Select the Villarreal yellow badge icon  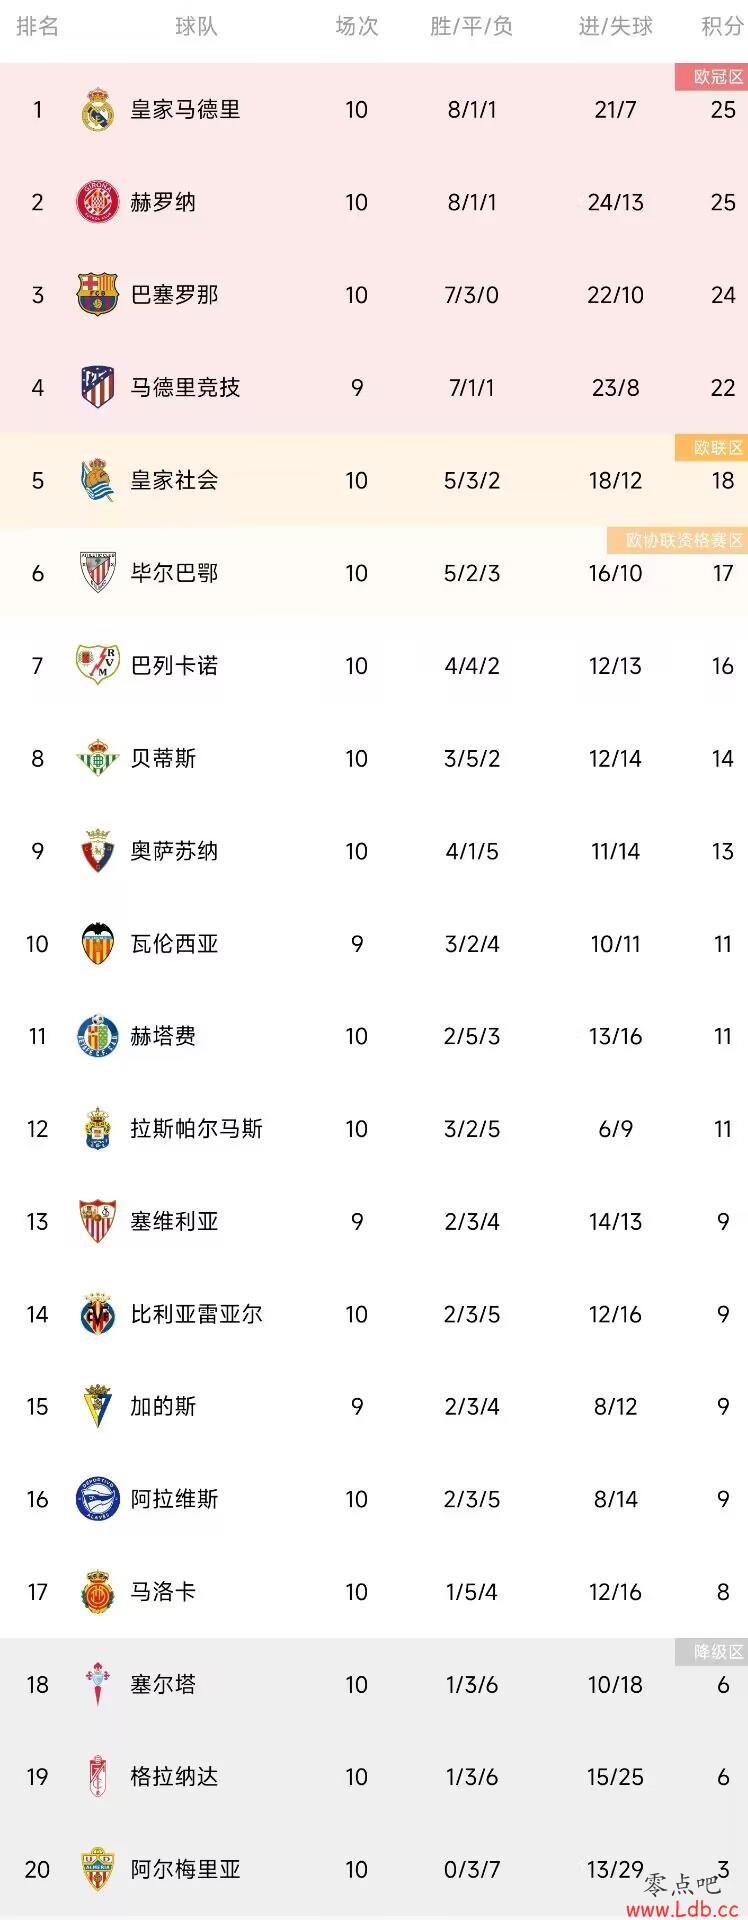(98, 1314)
